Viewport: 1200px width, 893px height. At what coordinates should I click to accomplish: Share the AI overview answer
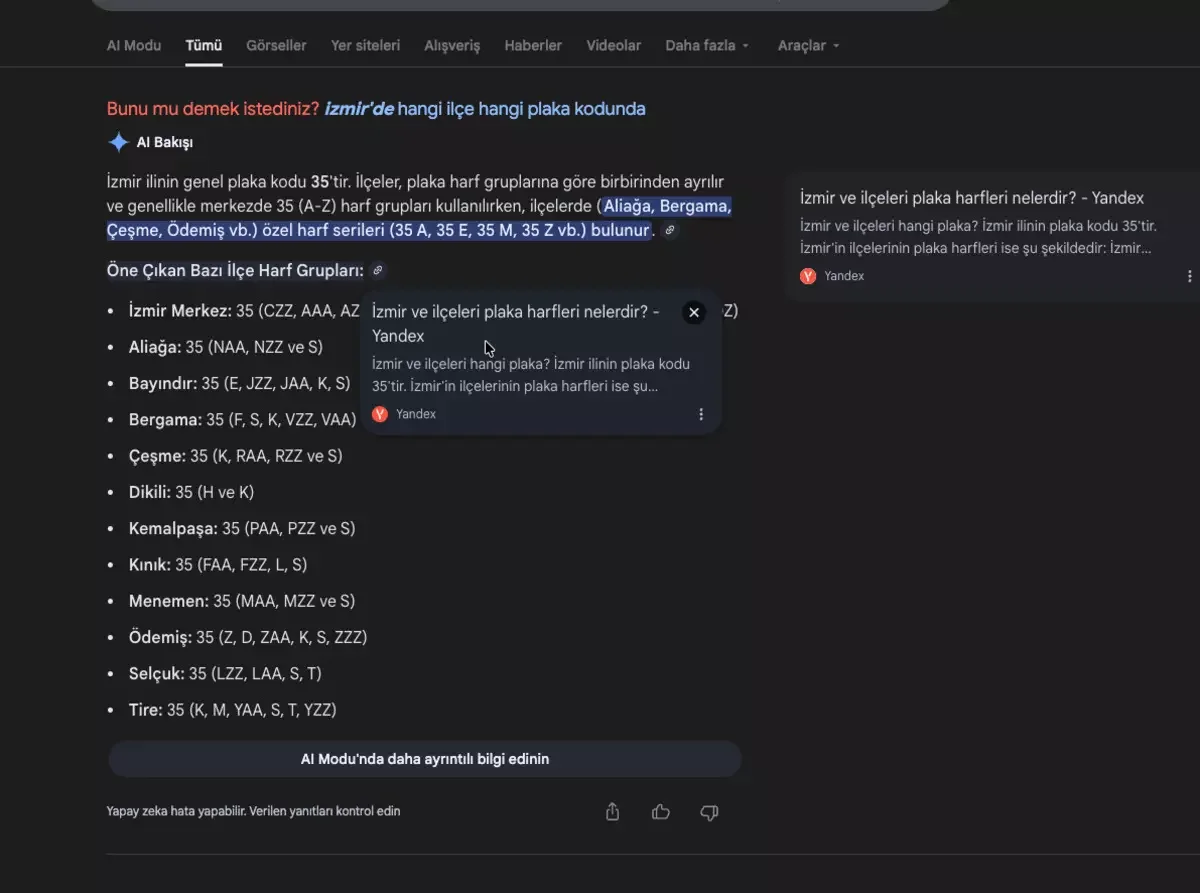tap(613, 812)
